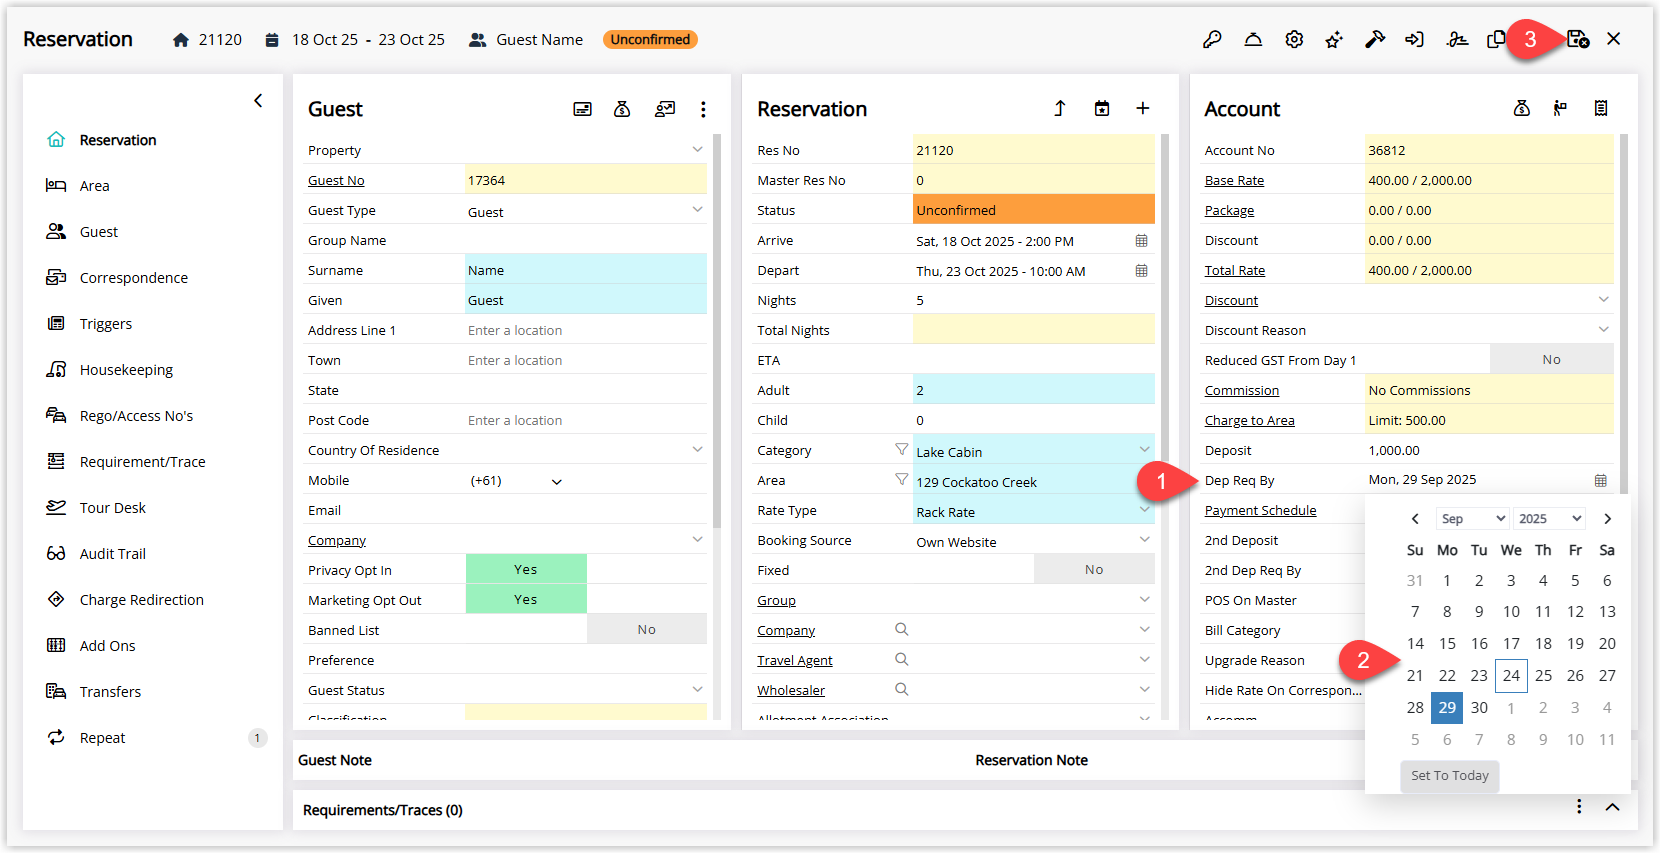Expand the Booking Source dropdown

point(1144,540)
